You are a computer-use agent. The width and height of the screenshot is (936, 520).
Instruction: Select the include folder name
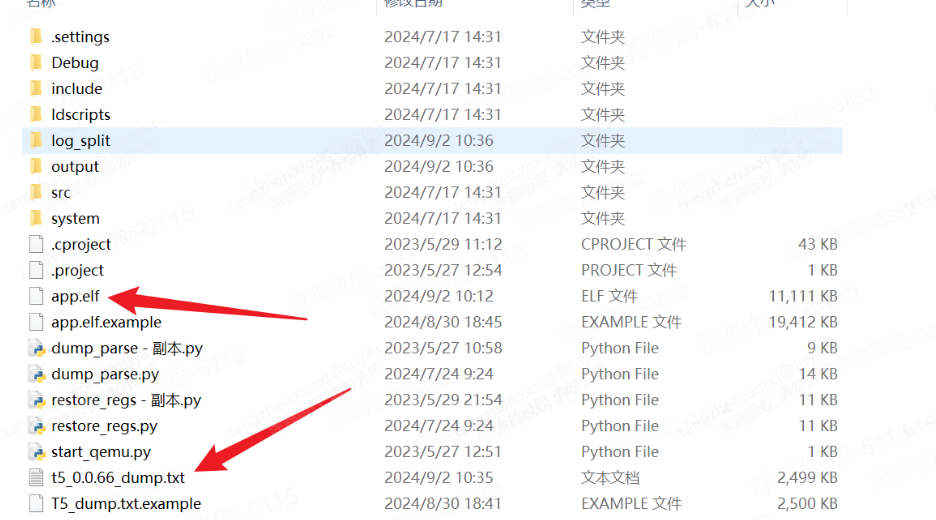[76, 89]
